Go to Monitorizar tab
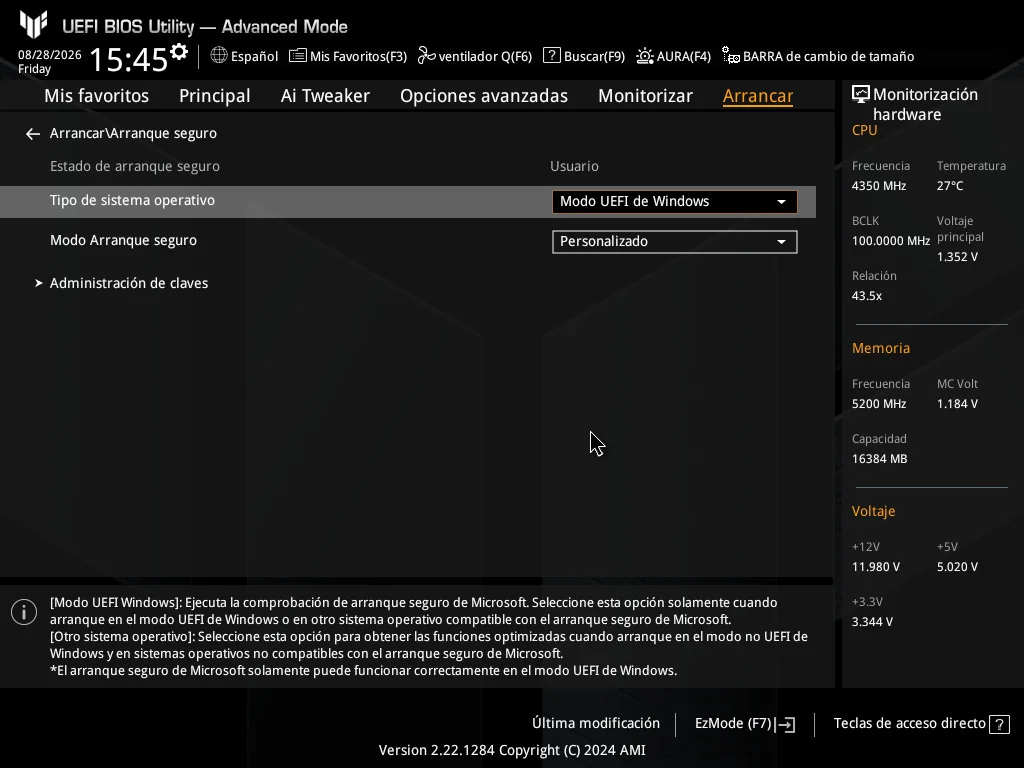1024x768 pixels. tap(645, 95)
